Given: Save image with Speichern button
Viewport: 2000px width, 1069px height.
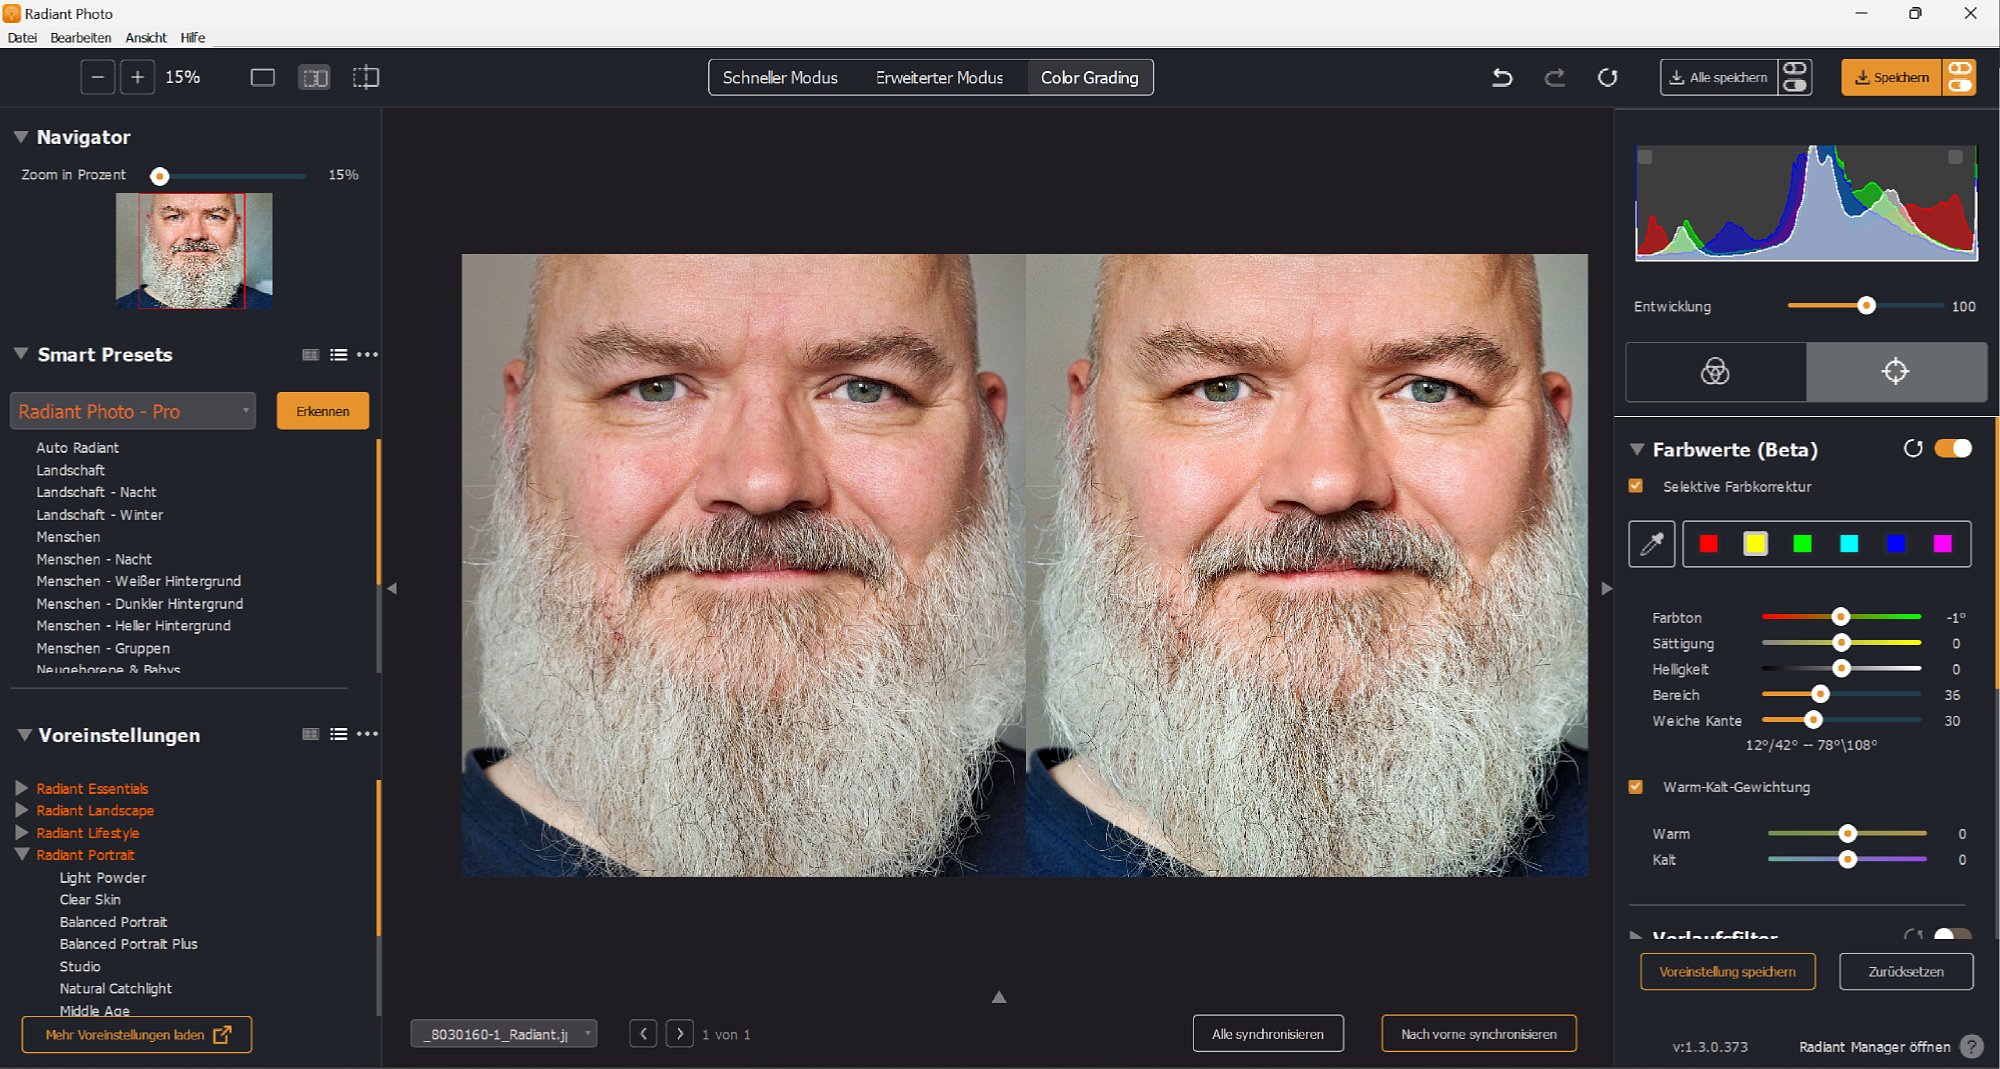Looking at the screenshot, I should pyautogui.click(x=1891, y=77).
